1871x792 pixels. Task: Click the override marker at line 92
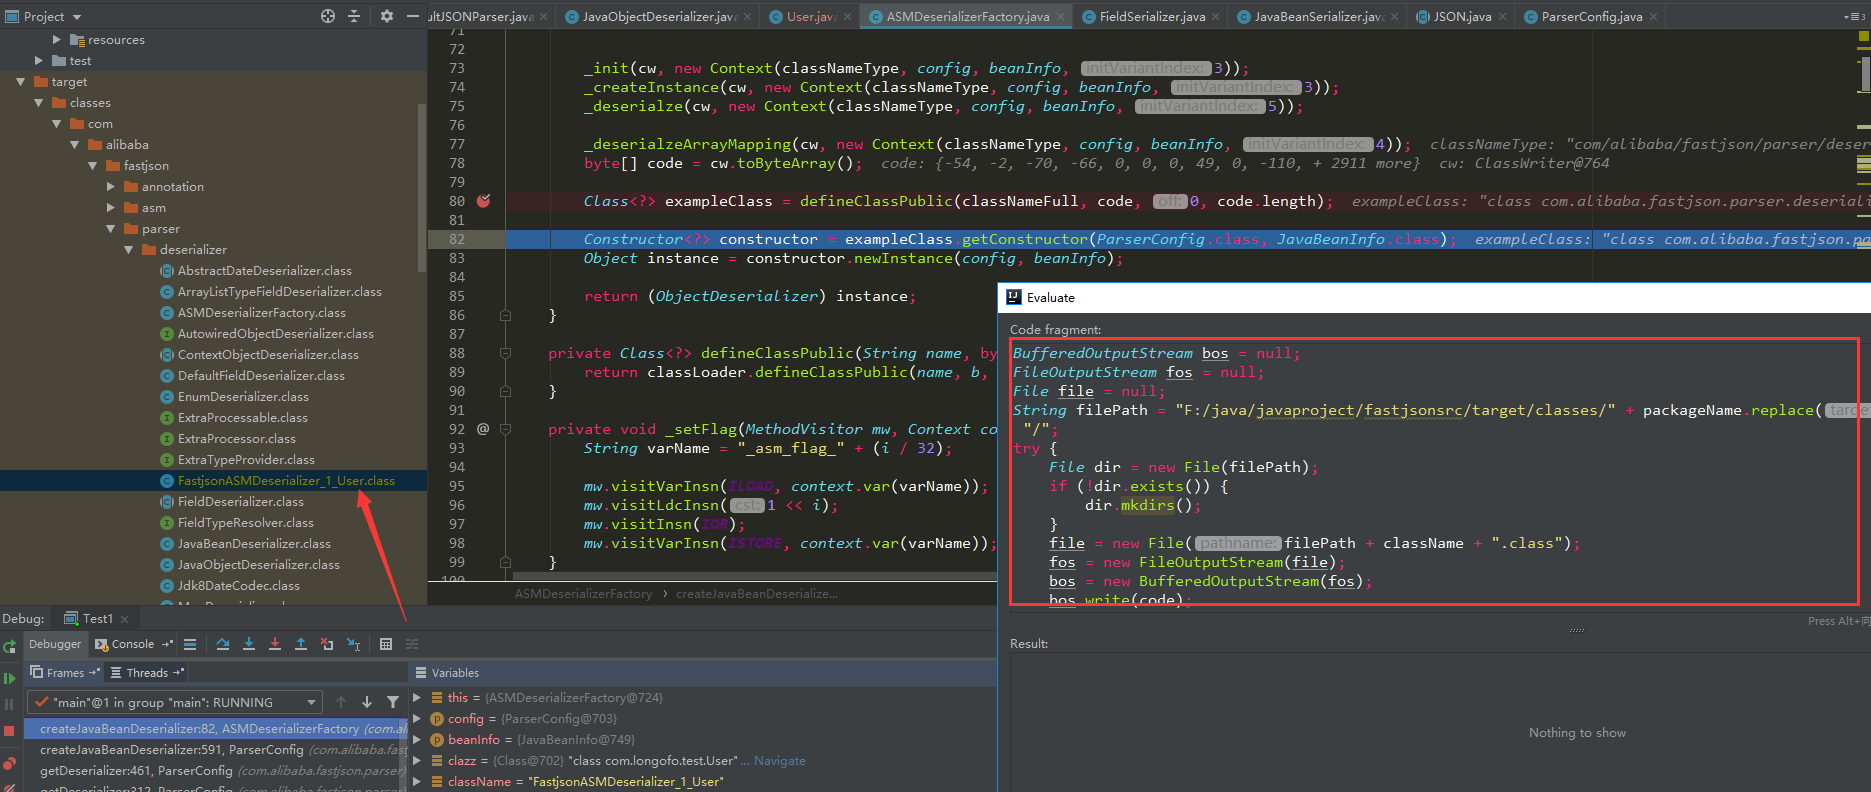click(x=483, y=429)
